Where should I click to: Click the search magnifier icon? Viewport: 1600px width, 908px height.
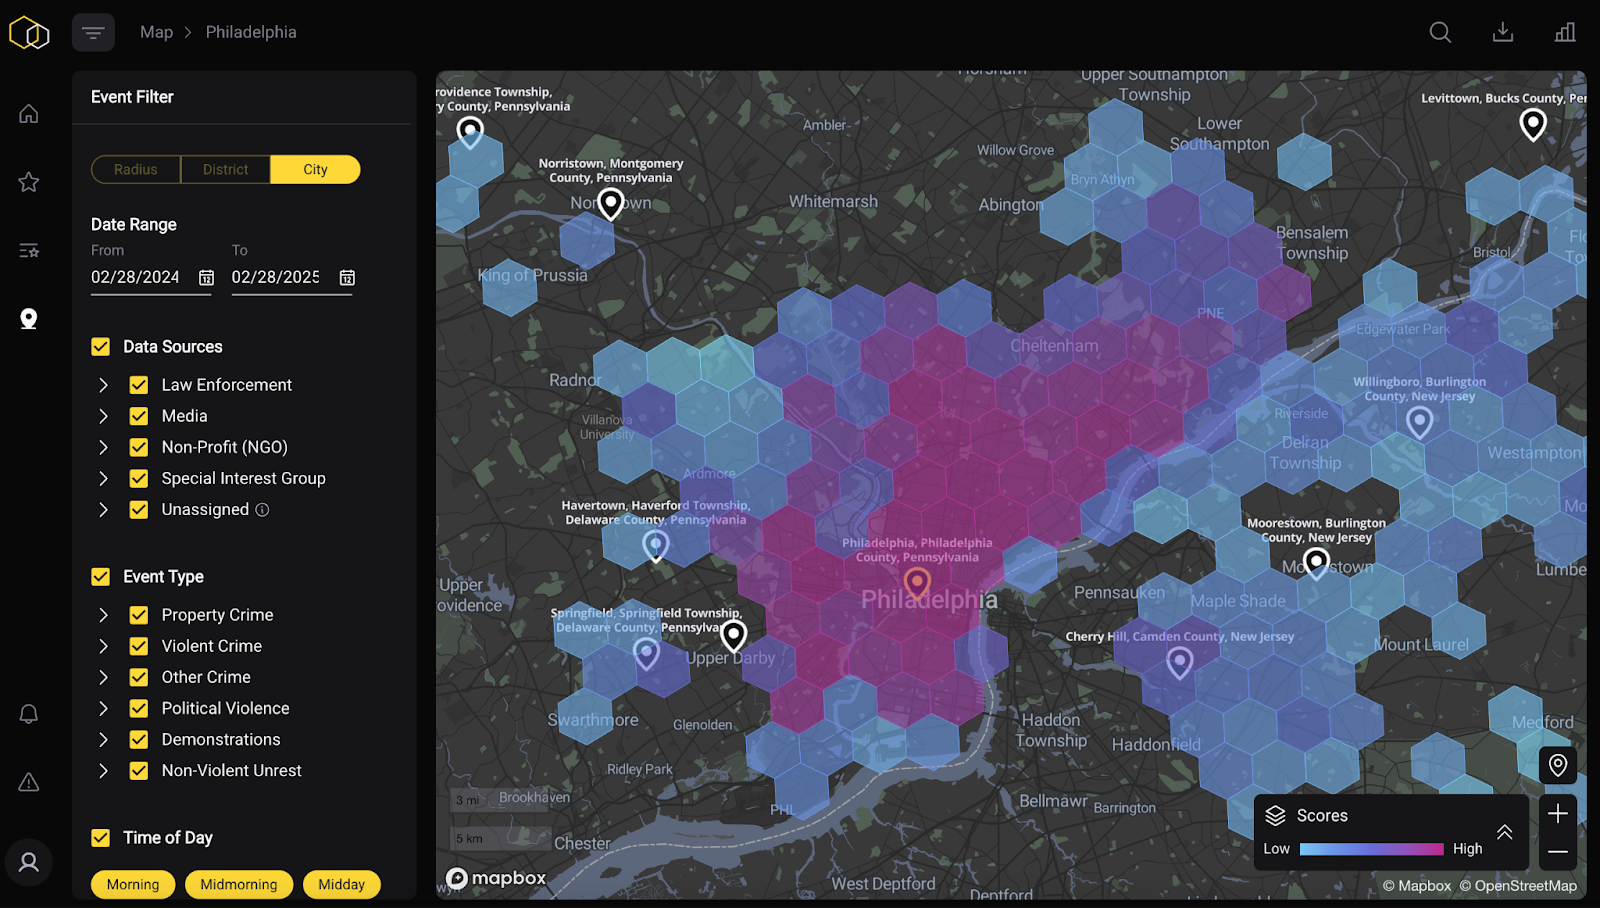pos(1440,32)
